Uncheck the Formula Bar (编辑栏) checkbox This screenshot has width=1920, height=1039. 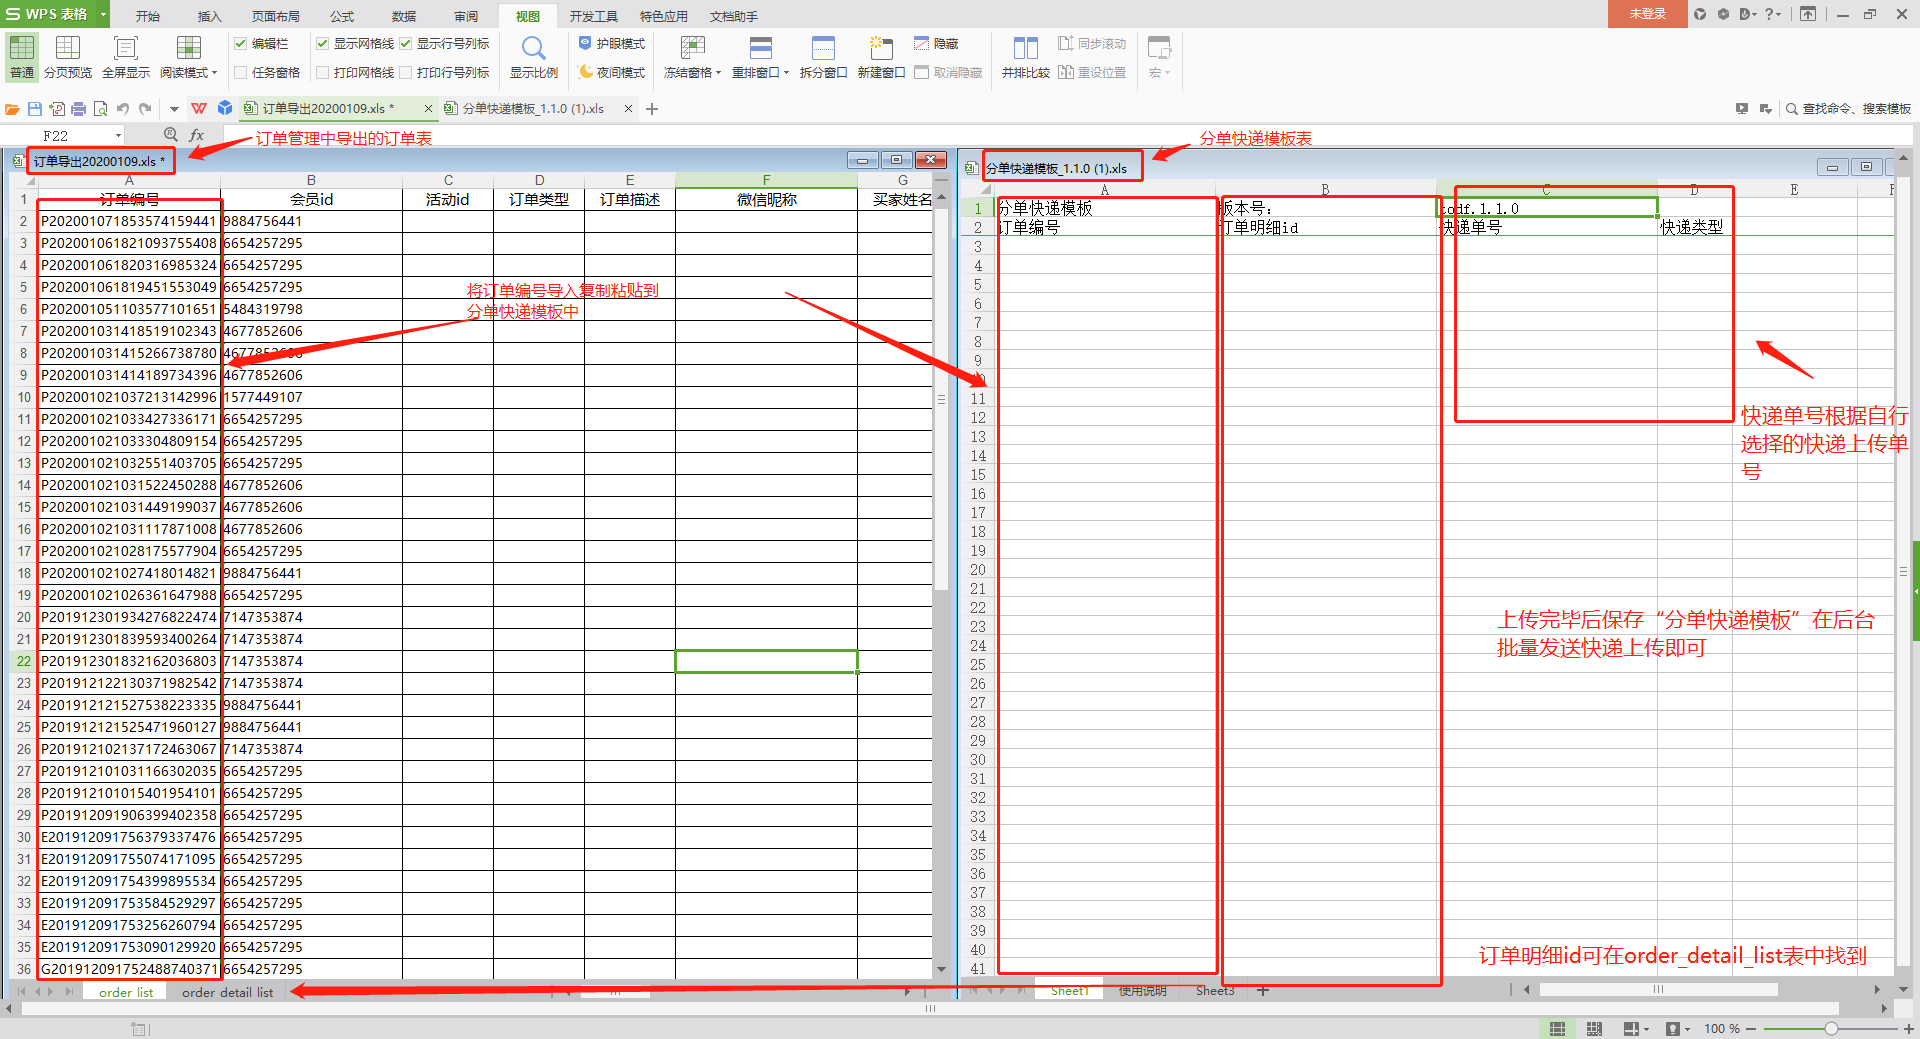click(241, 44)
